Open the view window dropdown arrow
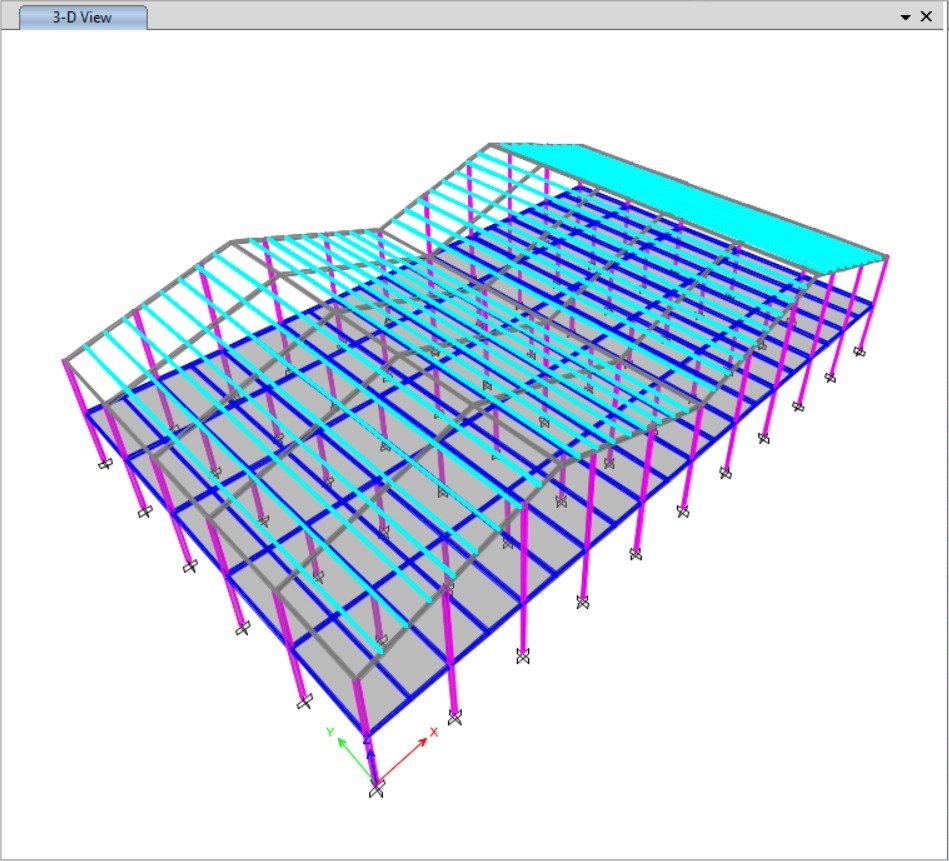 pos(905,17)
